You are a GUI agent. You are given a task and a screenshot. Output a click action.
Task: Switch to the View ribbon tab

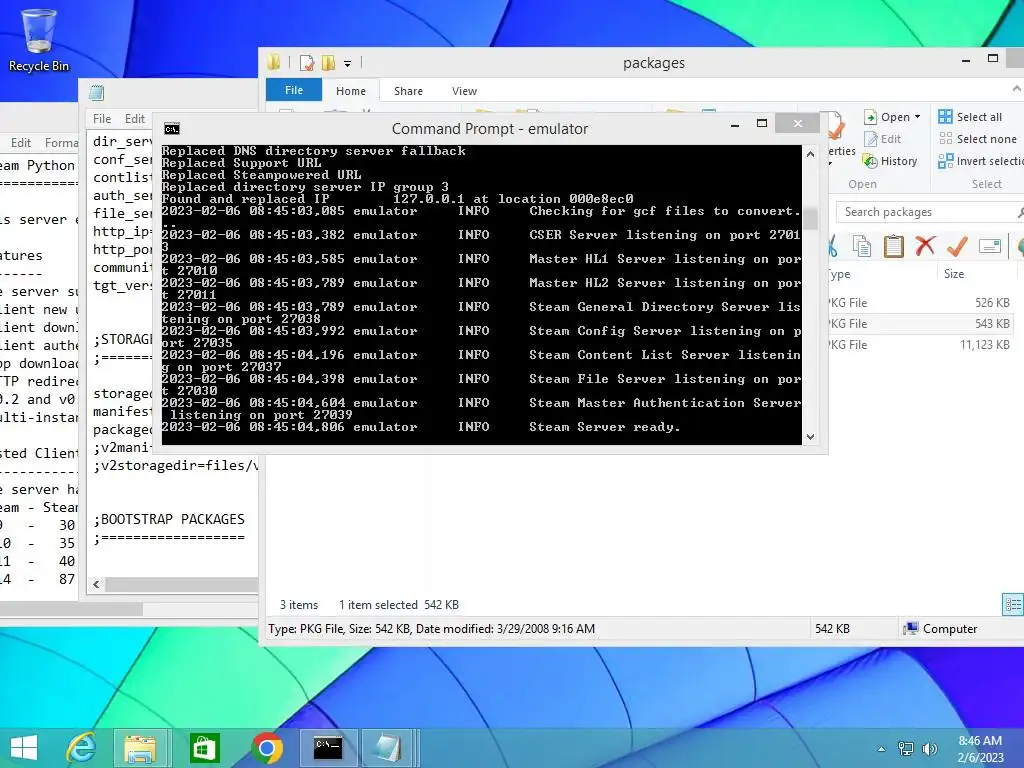click(464, 91)
